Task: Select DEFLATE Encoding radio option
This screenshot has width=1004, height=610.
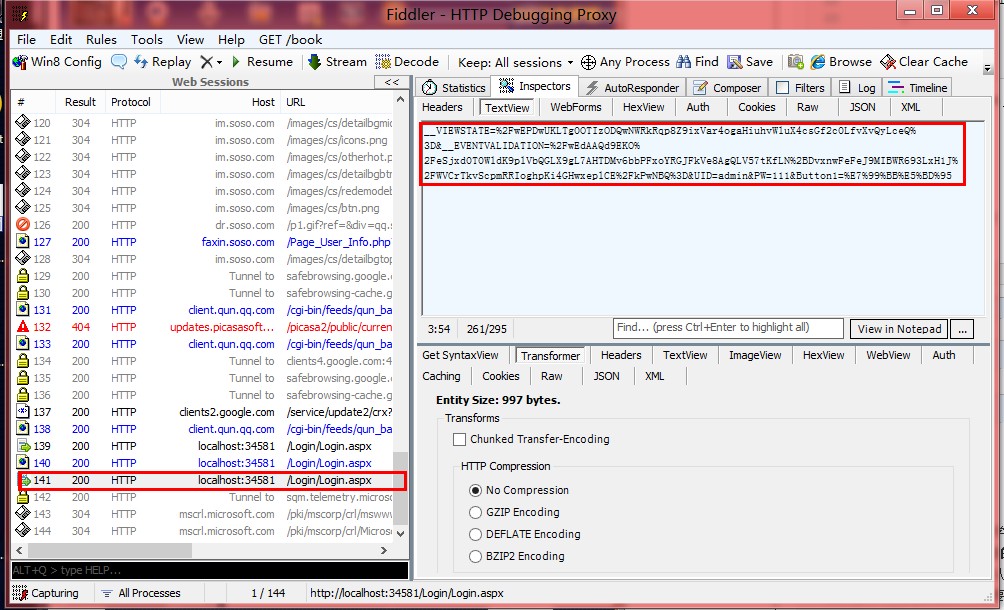Action: pos(476,534)
